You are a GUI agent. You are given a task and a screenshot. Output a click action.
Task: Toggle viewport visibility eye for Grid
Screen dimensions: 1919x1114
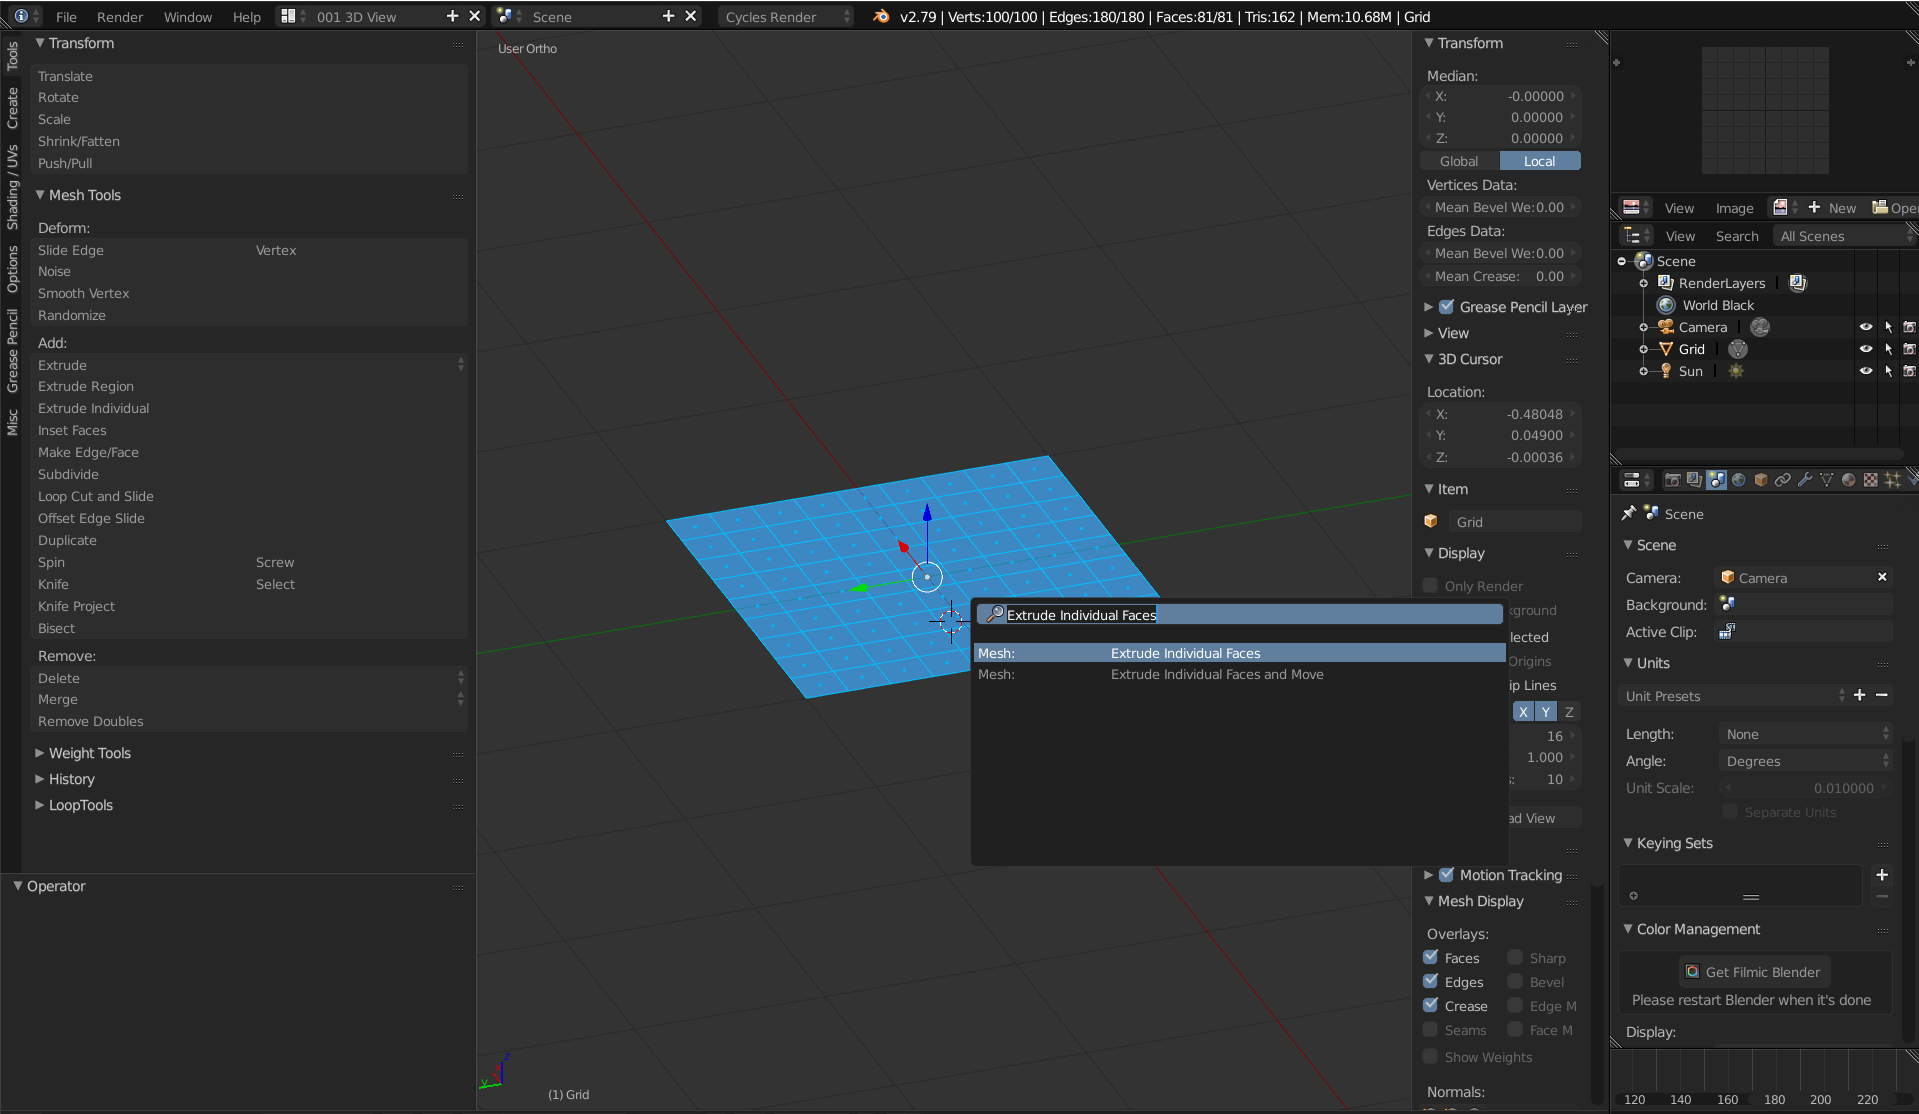click(x=1865, y=349)
